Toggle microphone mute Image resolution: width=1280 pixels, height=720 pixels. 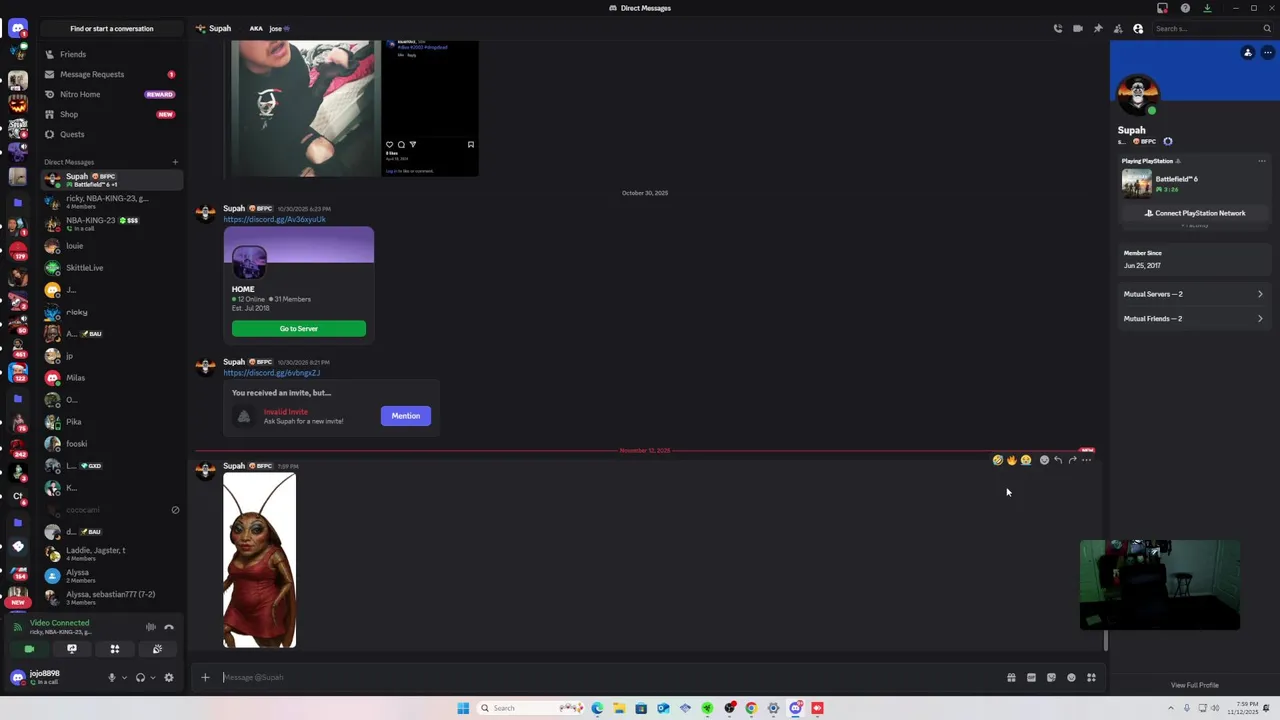click(112, 677)
